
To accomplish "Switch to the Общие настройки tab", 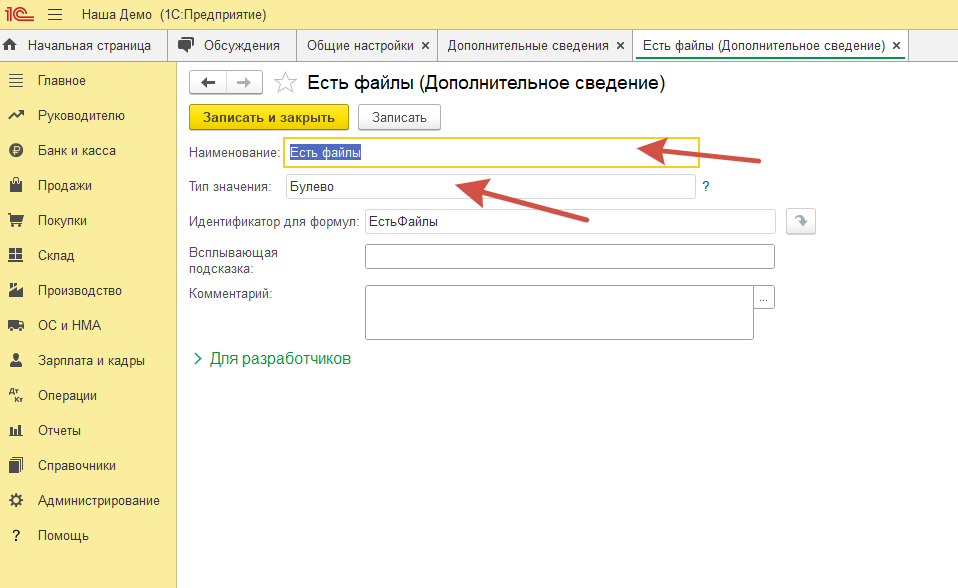I will coord(360,46).
